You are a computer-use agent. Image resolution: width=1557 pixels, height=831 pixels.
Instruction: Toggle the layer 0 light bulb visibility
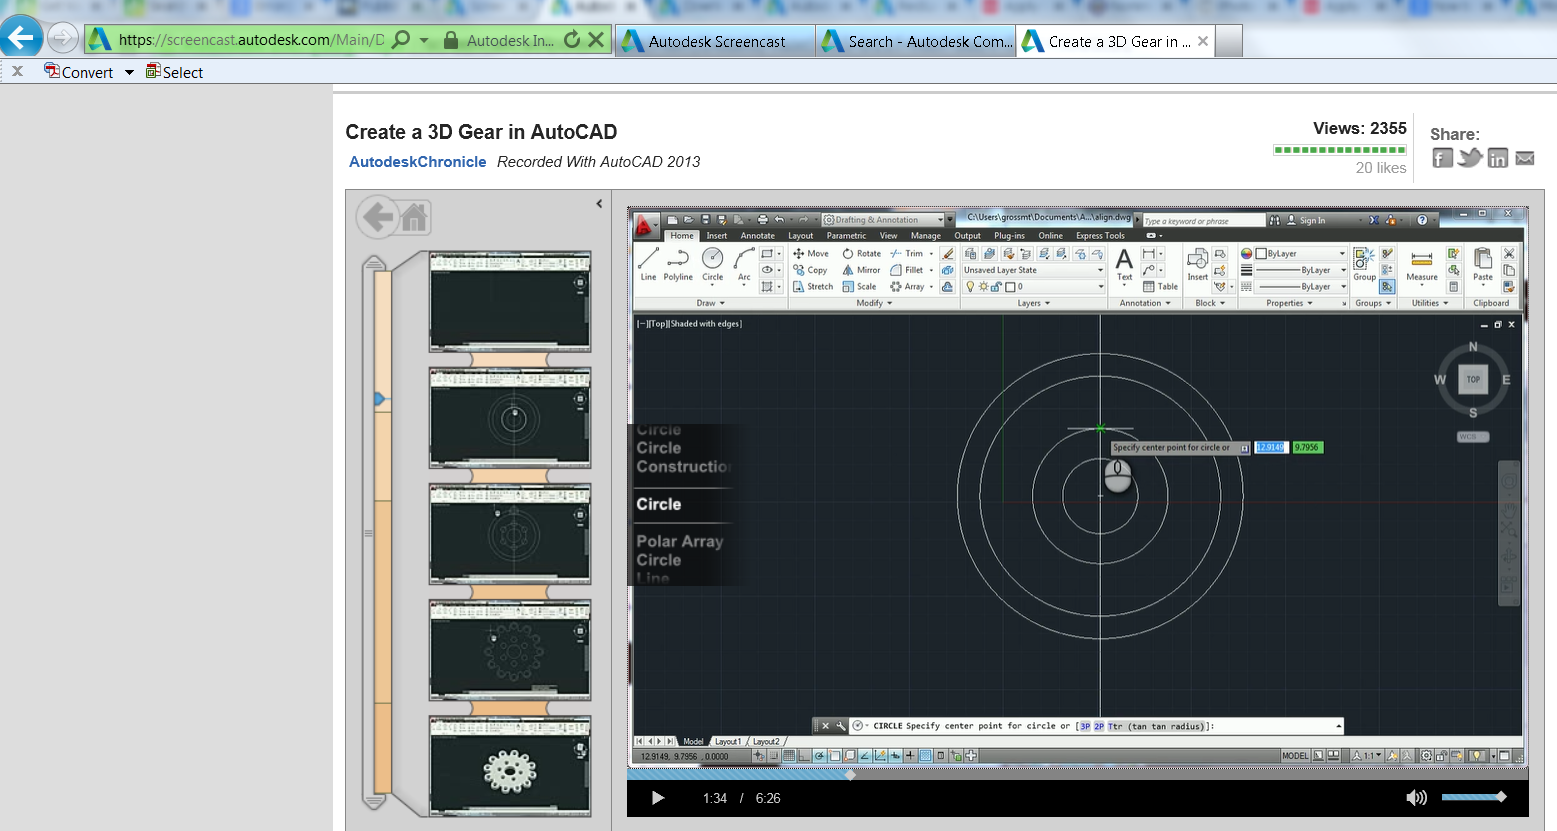971,286
